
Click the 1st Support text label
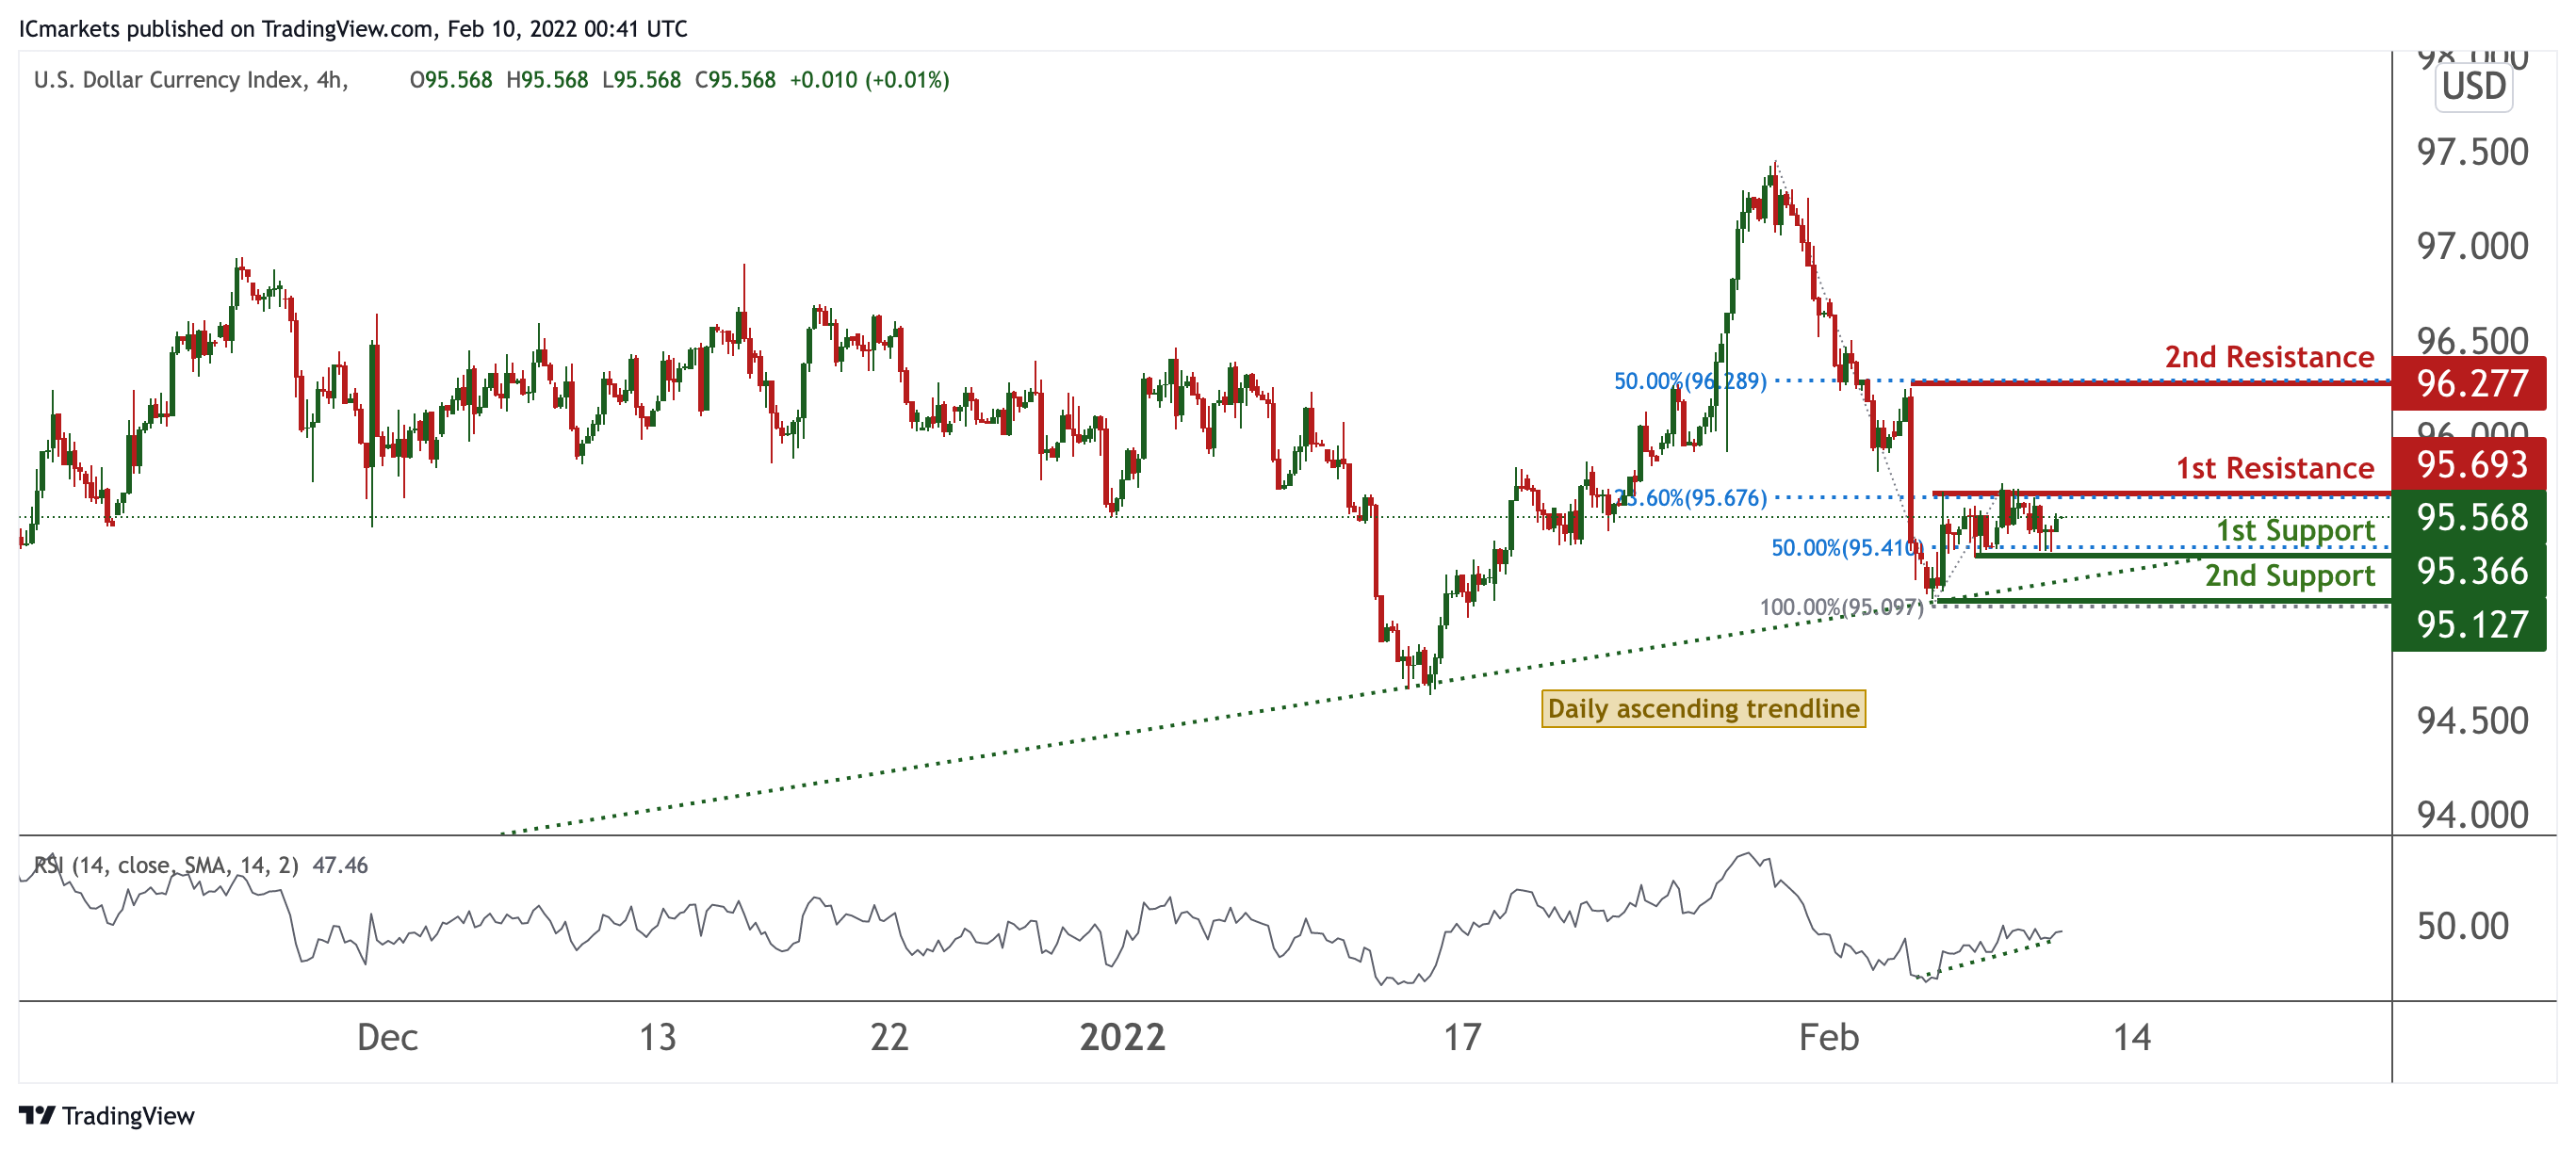click(2295, 530)
